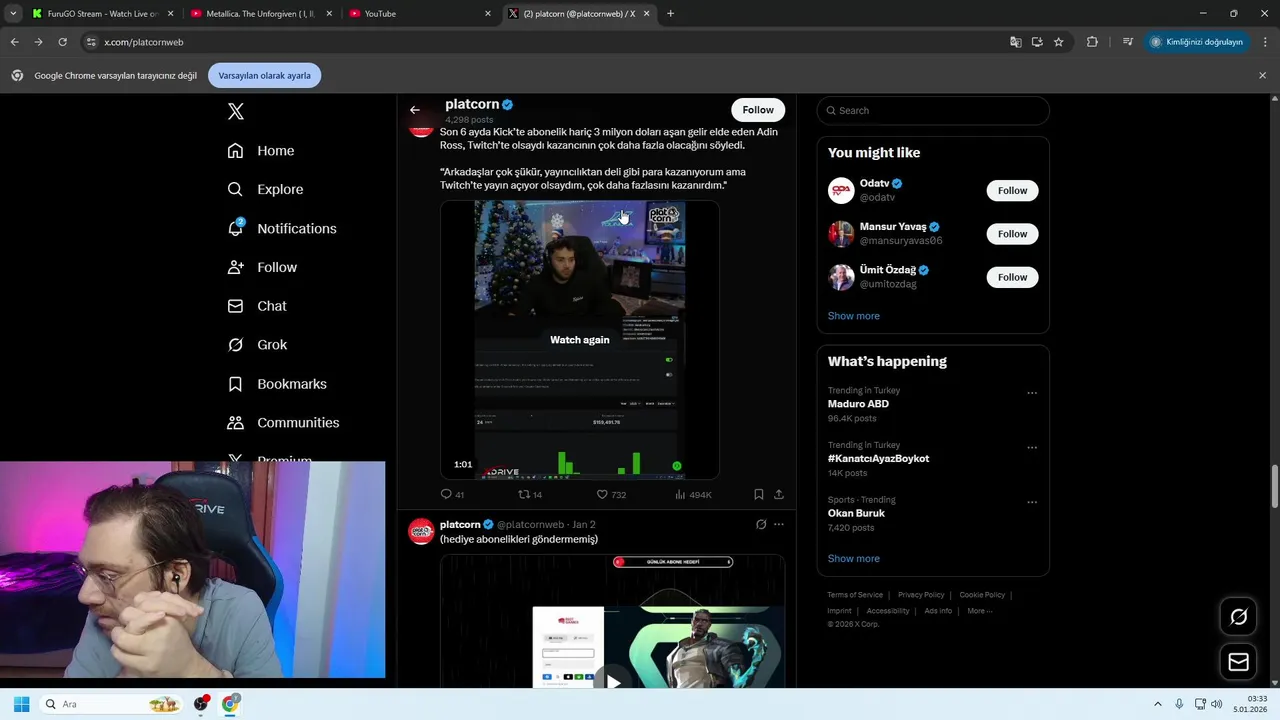
Task: Dismiss the default browser infobar
Action: [1262, 75]
